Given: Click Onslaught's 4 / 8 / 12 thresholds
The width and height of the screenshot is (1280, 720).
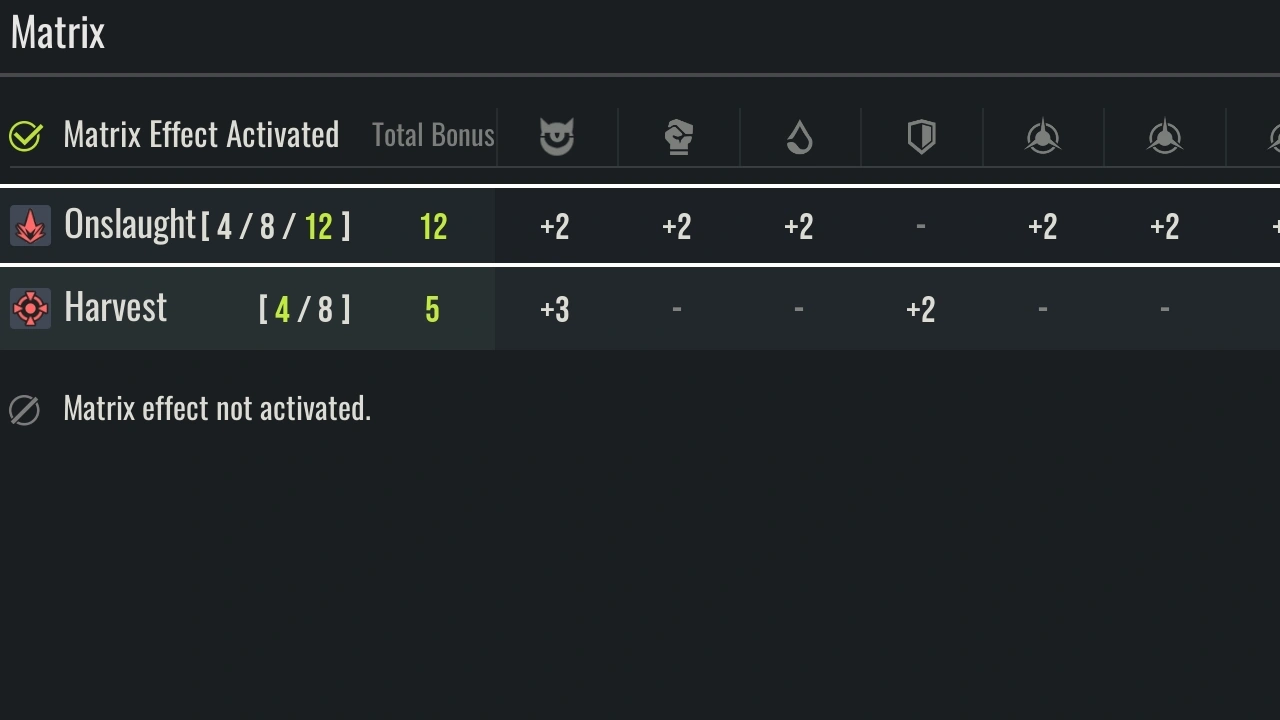Looking at the screenshot, I should tap(276, 227).
